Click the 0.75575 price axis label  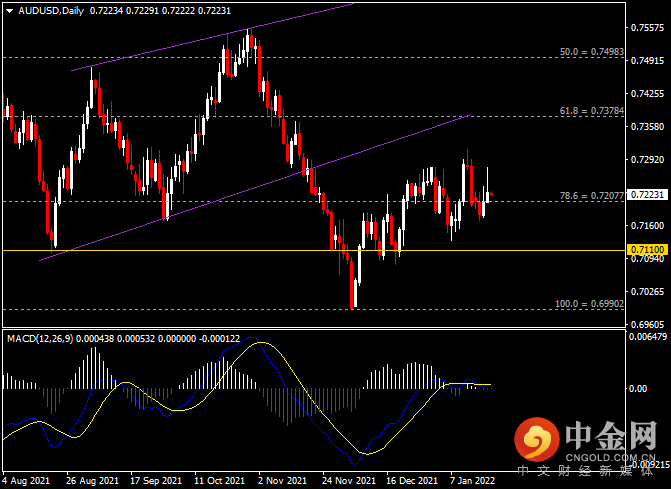647,27
